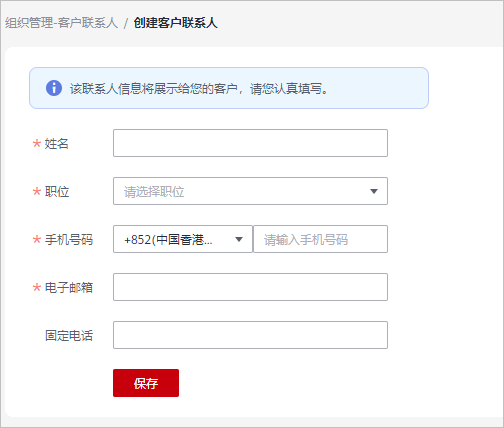Click the notice text 该联系人信息将展示给您的客户
The height and width of the screenshot is (428, 504).
pos(153,89)
